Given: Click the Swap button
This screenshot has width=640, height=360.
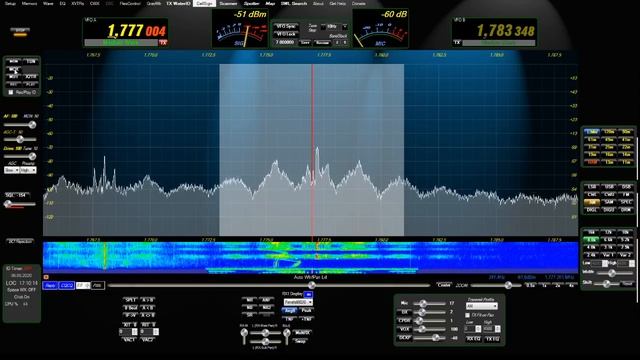Looking at the screenshot, I should [301, 341].
